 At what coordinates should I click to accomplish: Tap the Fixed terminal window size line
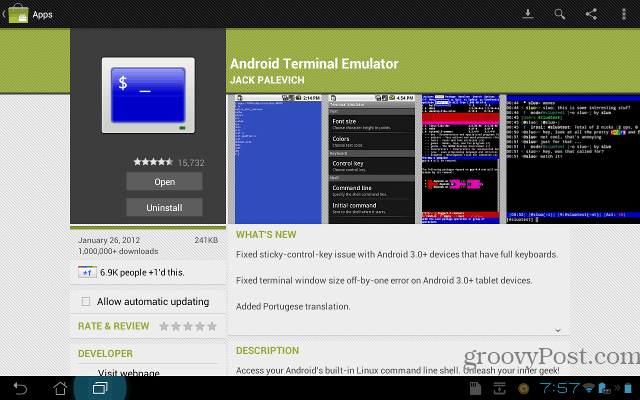[x=384, y=280]
